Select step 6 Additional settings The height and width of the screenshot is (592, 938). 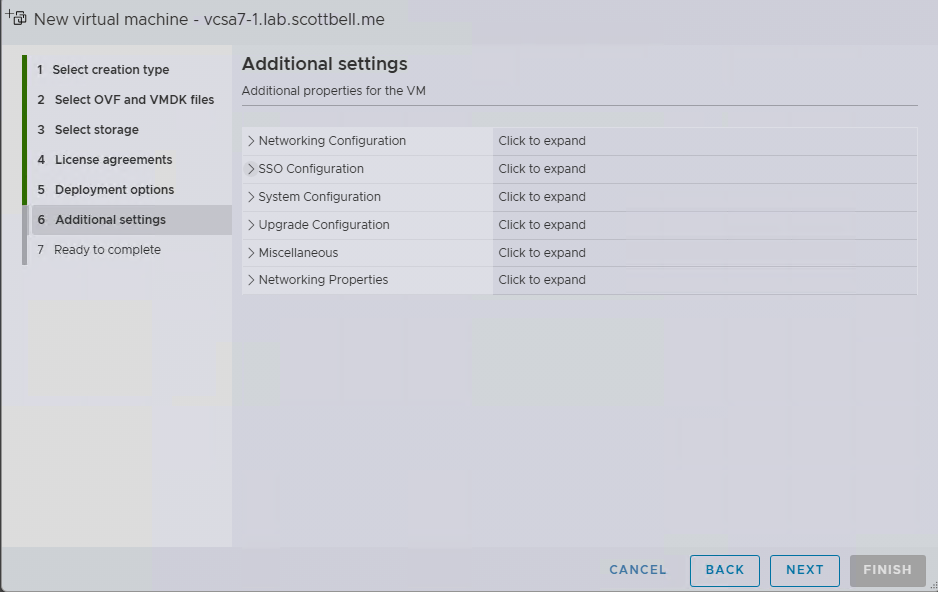coord(110,220)
